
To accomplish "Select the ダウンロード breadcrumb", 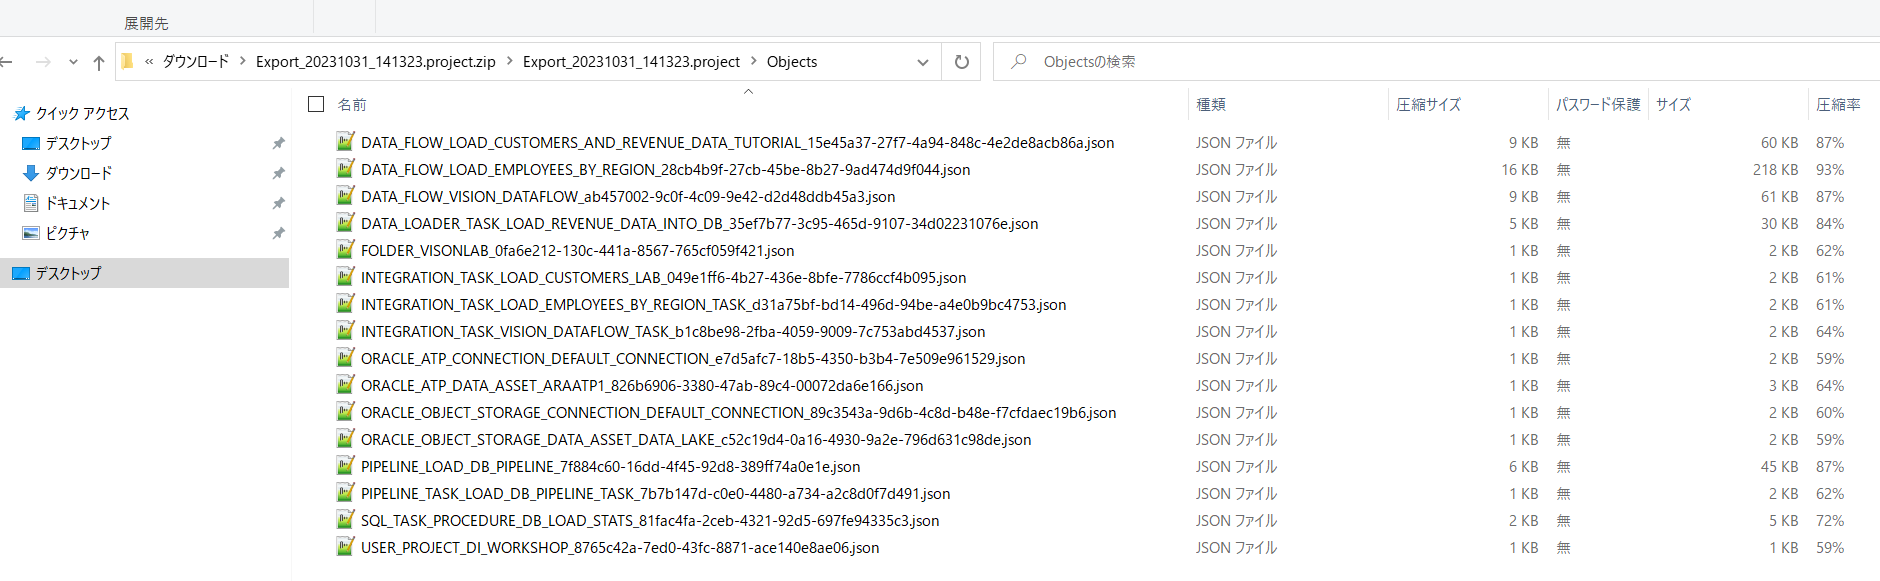I will 196,61.
